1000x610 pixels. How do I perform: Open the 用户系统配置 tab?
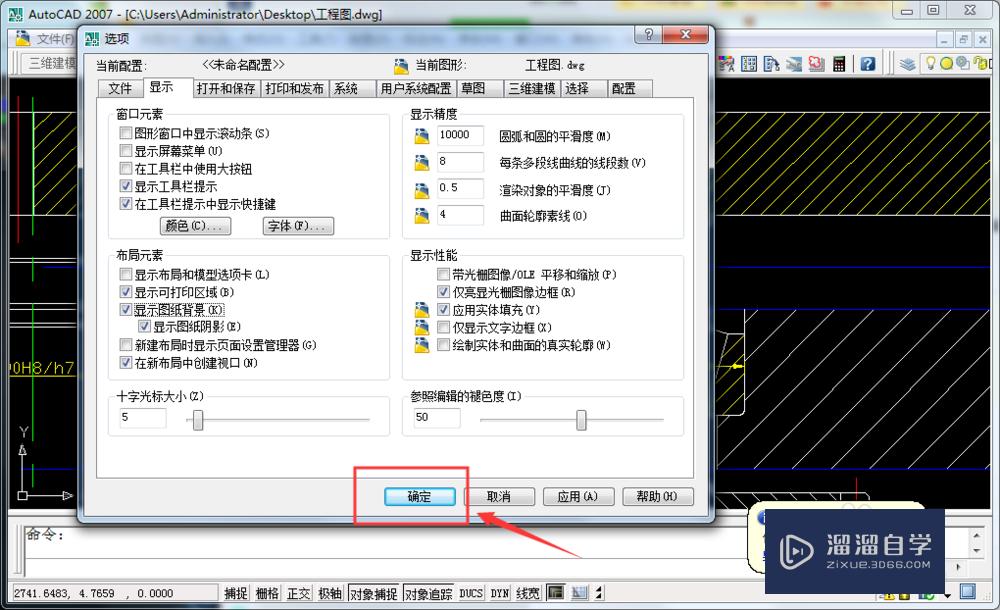[x=416, y=89]
